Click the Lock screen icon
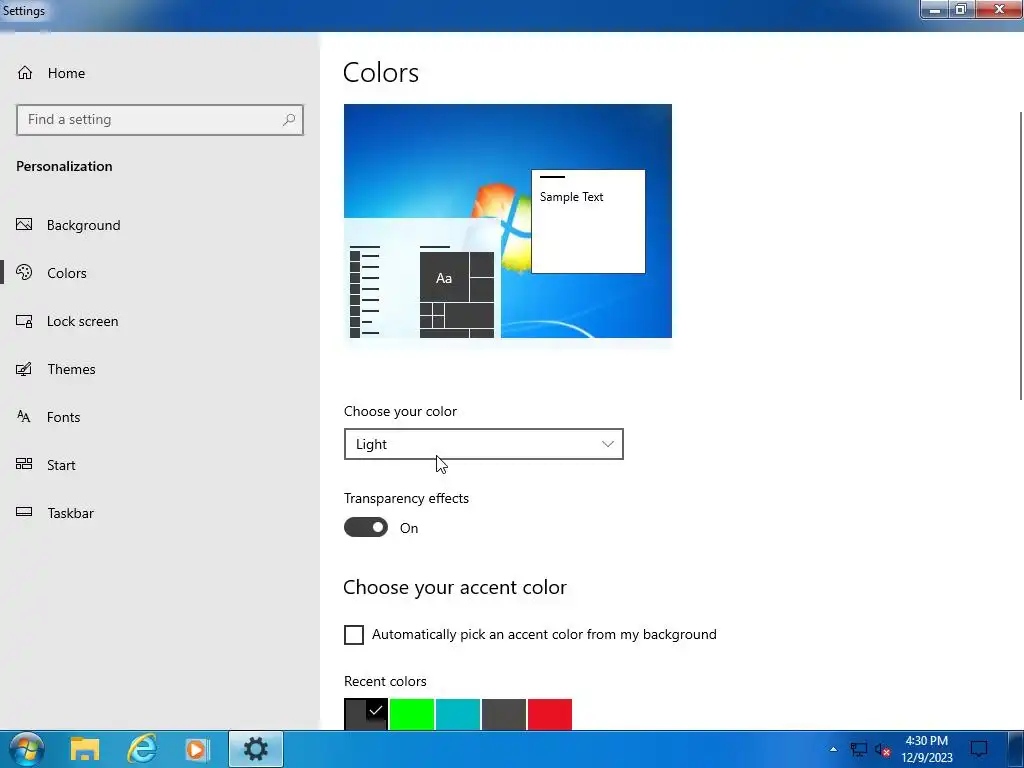The height and width of the screenshot is (768, 1024). point(24,321)
